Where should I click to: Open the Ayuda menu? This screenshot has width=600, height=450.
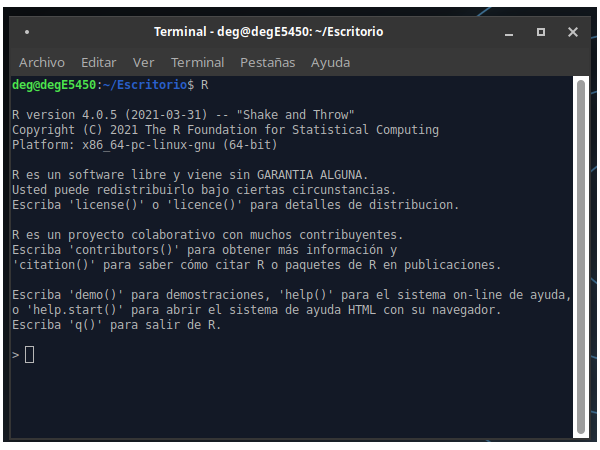[x=330, y=62]
